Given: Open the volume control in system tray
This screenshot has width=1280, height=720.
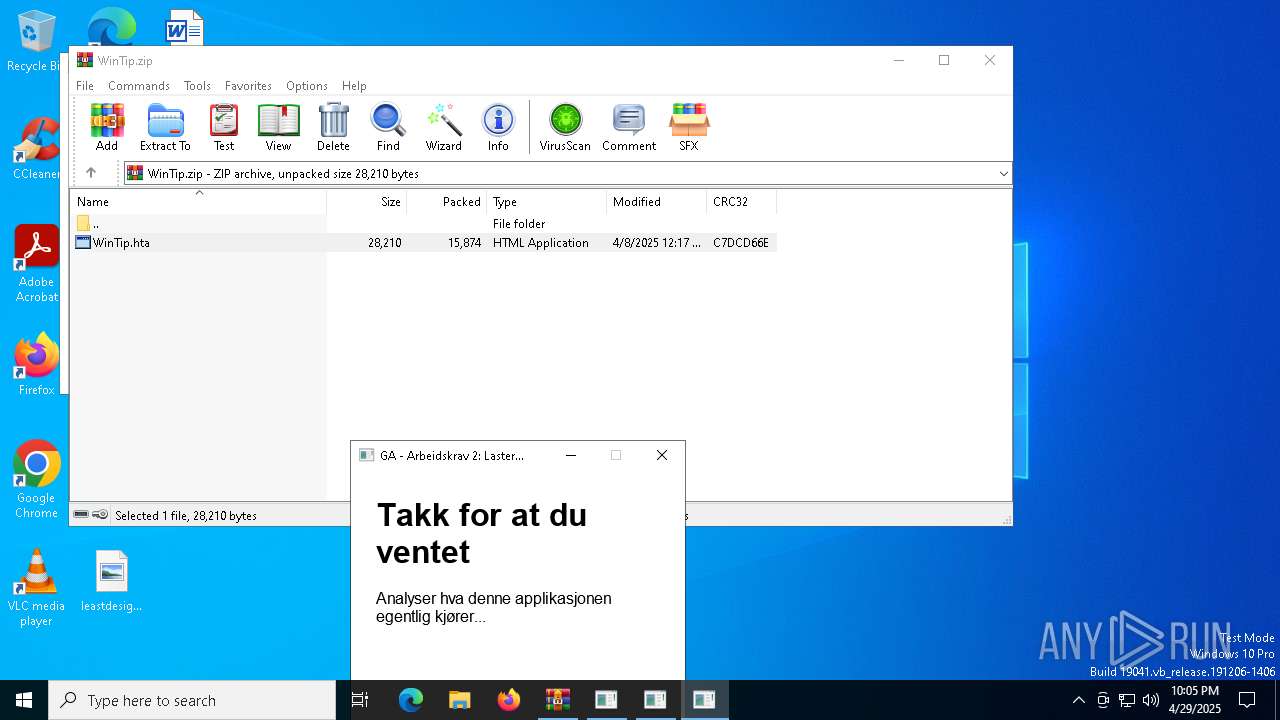Looking at the screenshot, I should pos(1151,700).
